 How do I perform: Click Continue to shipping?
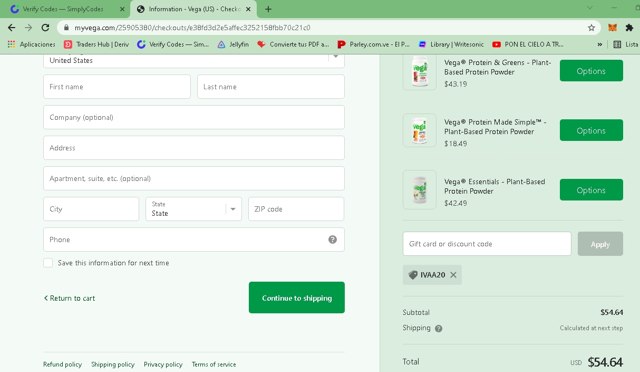coord(297,298)
